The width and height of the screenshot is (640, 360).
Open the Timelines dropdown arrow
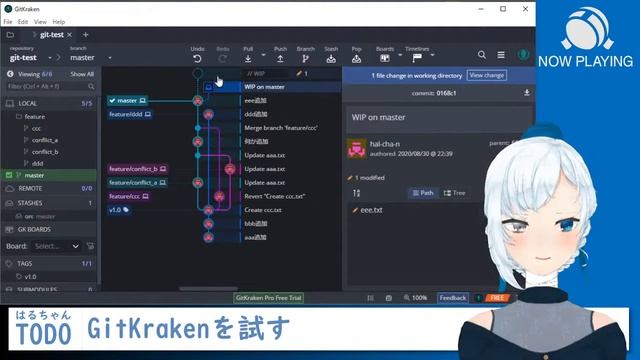[432, 55]
